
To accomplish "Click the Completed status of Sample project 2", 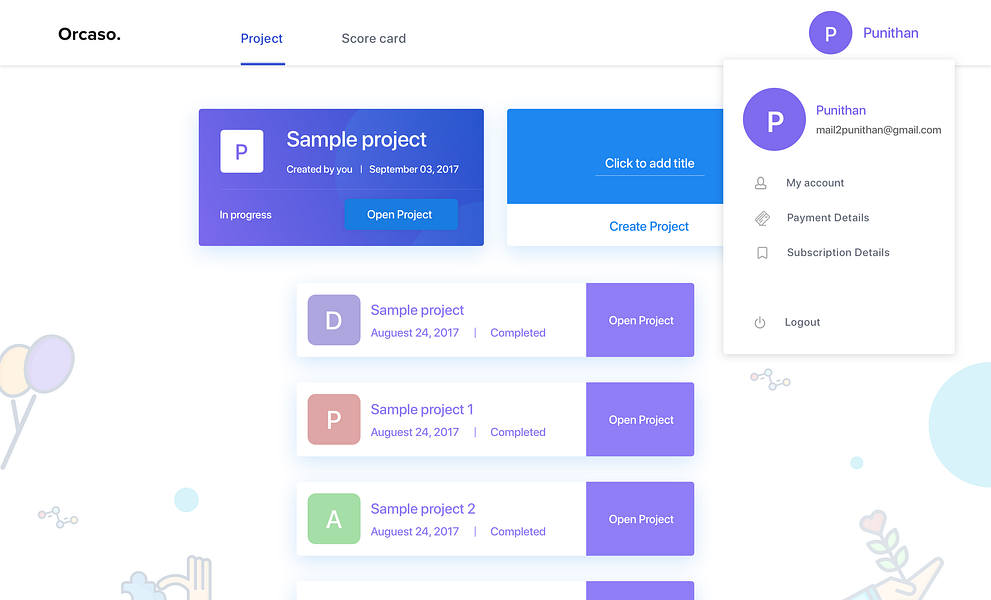I will click(518, 532).
